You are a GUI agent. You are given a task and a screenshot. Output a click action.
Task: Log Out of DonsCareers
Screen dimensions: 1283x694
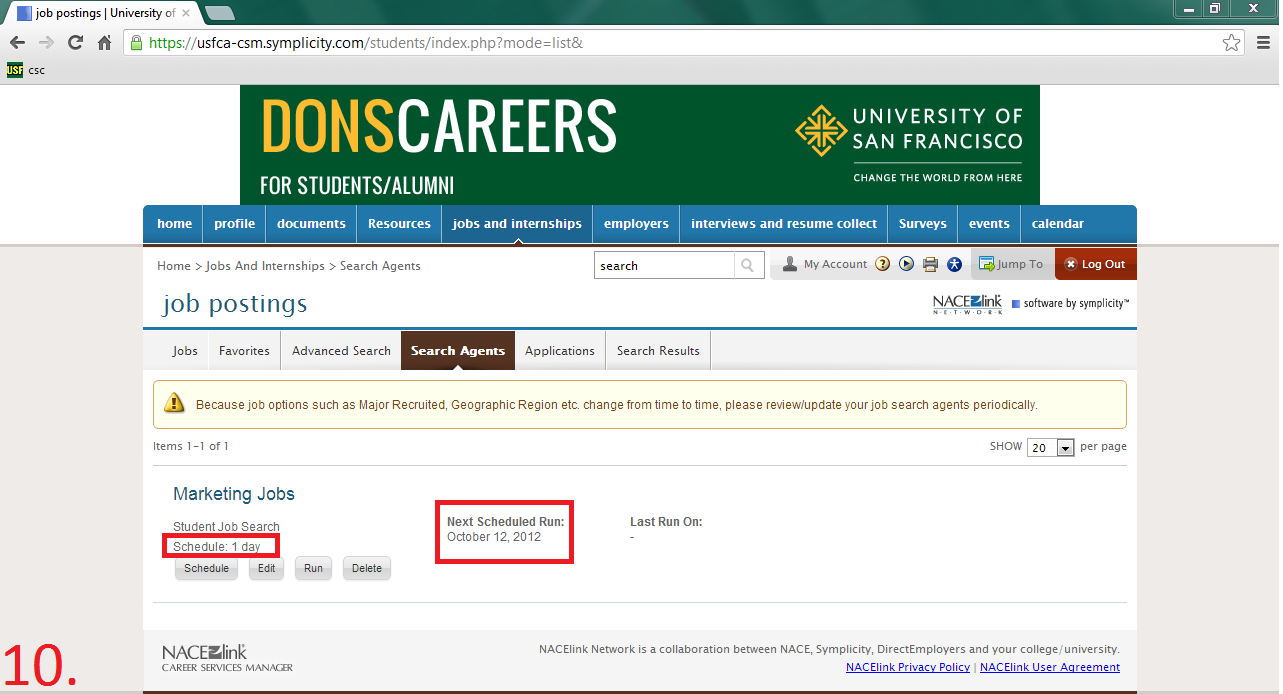[x=1095, y=264]
